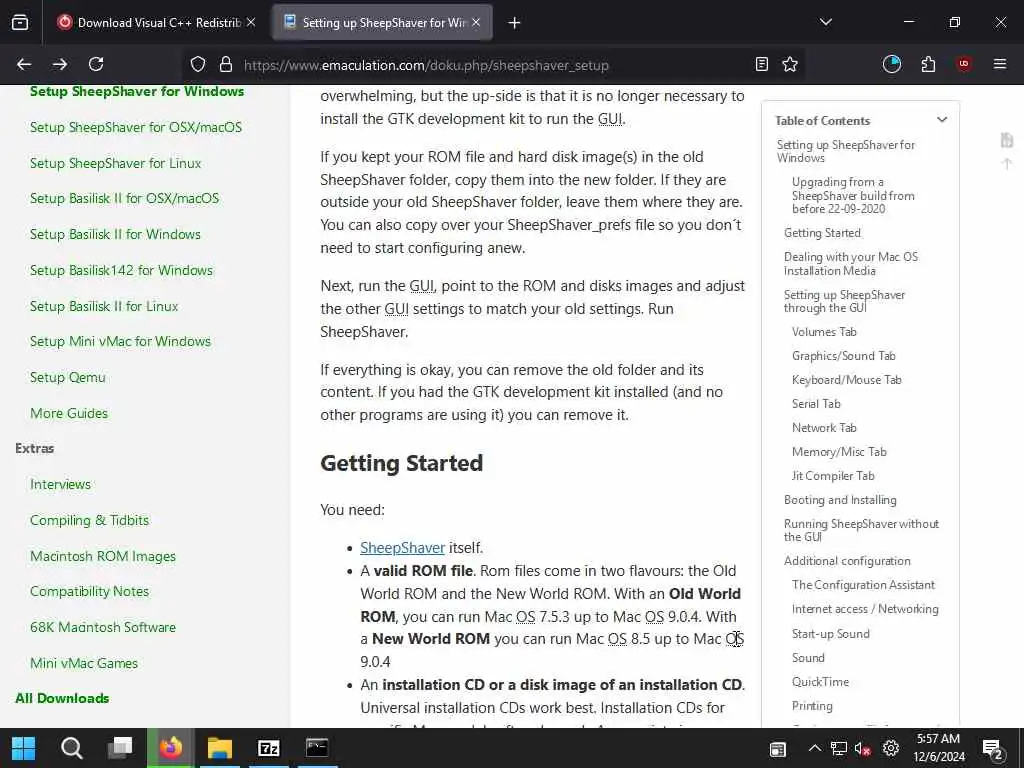Jump to Jit Compiler Tab in contents

coord(833,477)
